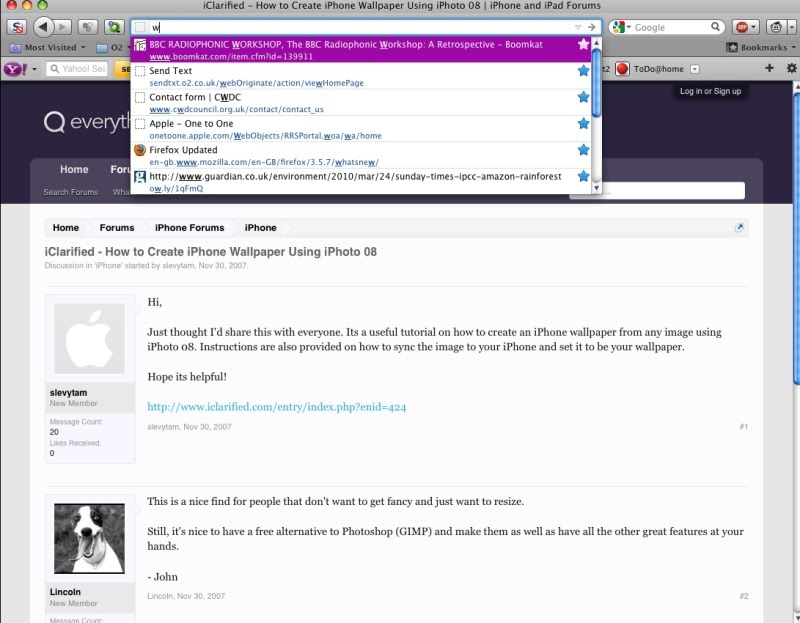This screenshot has width=800, height=623.
Task: Click the Firefox favicon on Firefox Updated row
Action: coord(140,150)
